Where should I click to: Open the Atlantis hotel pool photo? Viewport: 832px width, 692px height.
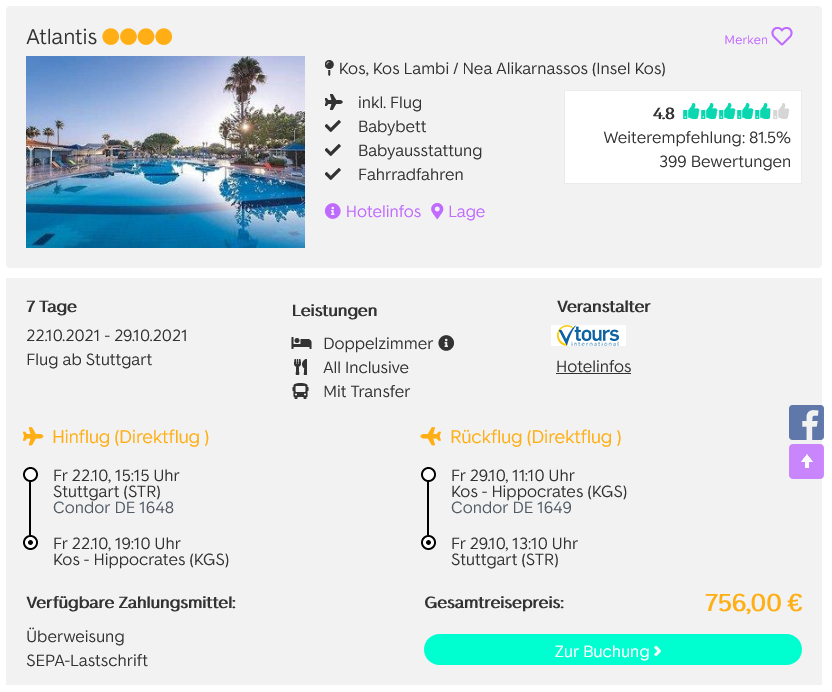coord(166,152)
